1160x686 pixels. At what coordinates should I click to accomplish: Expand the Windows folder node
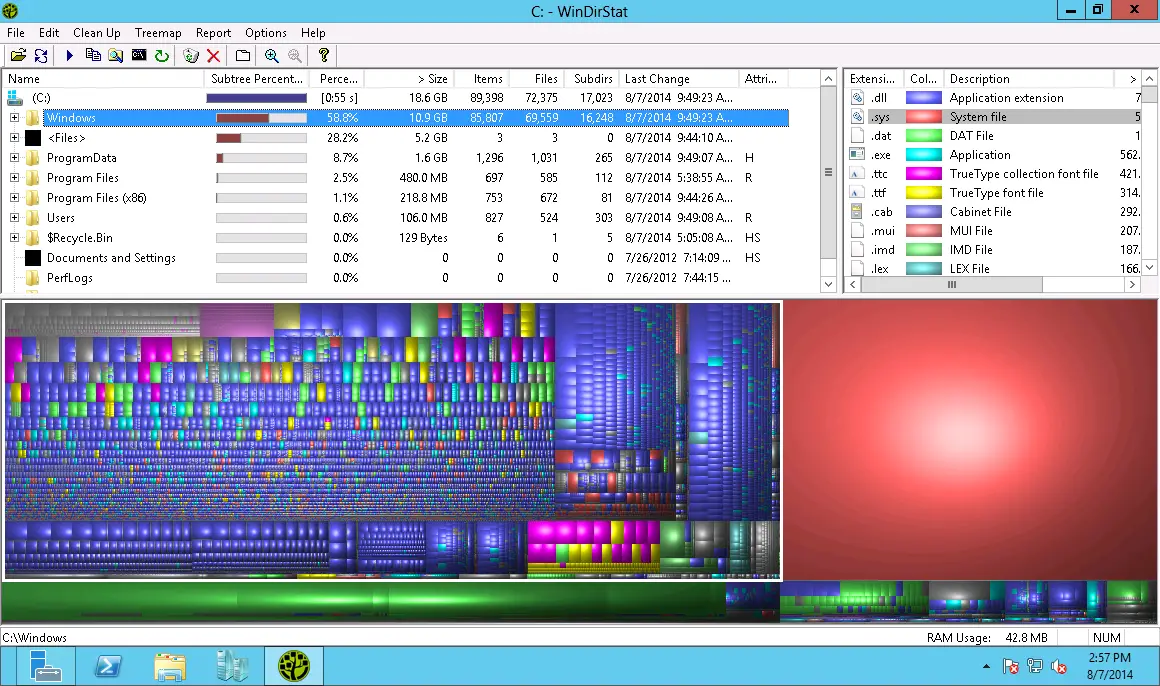[14, 118]
